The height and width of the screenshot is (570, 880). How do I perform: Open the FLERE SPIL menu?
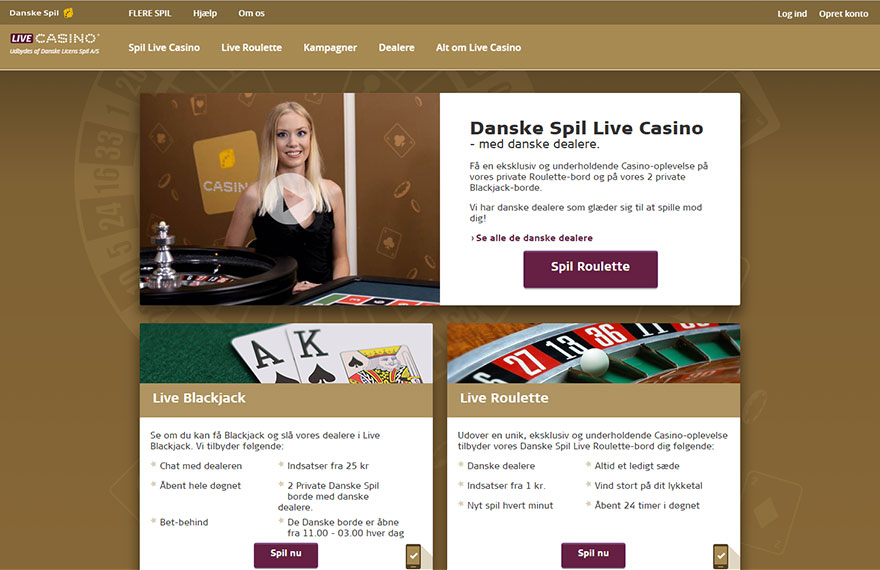point(150,13)
